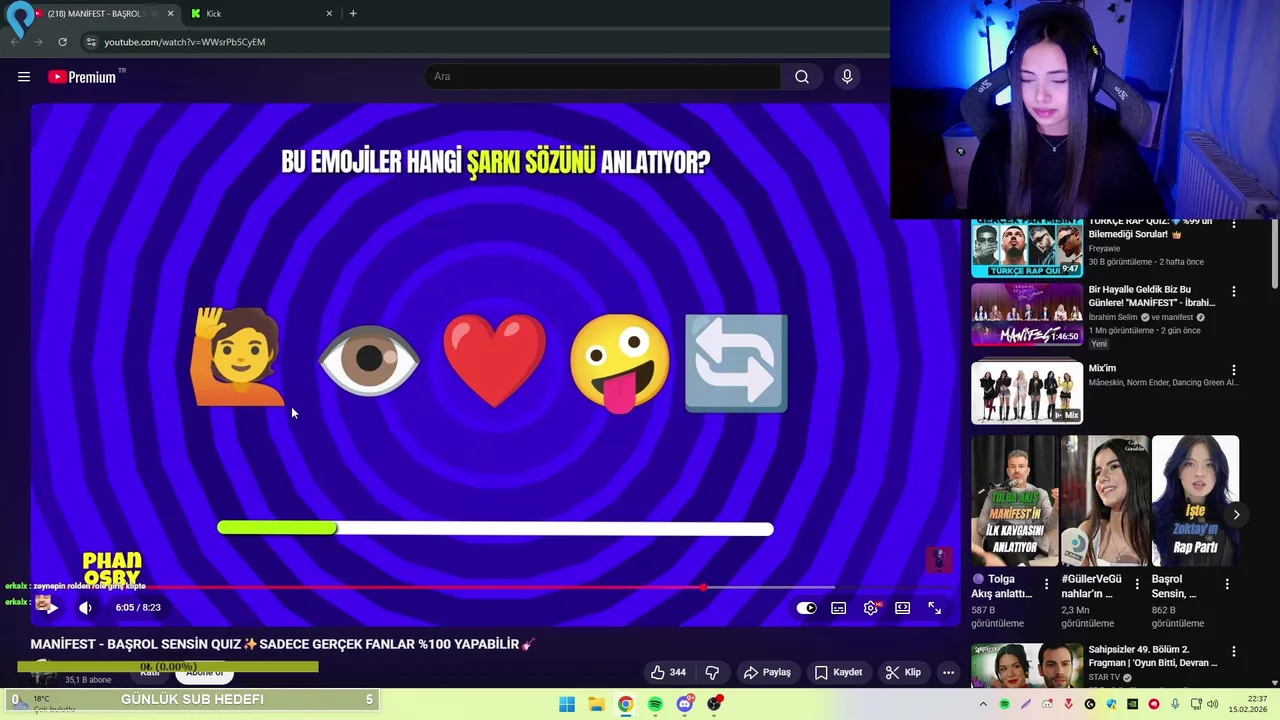Image resolution: width=1280 pixels, height=720 pixels.
Task: Show next shorts with right chevron
Action: (1236, 515)
